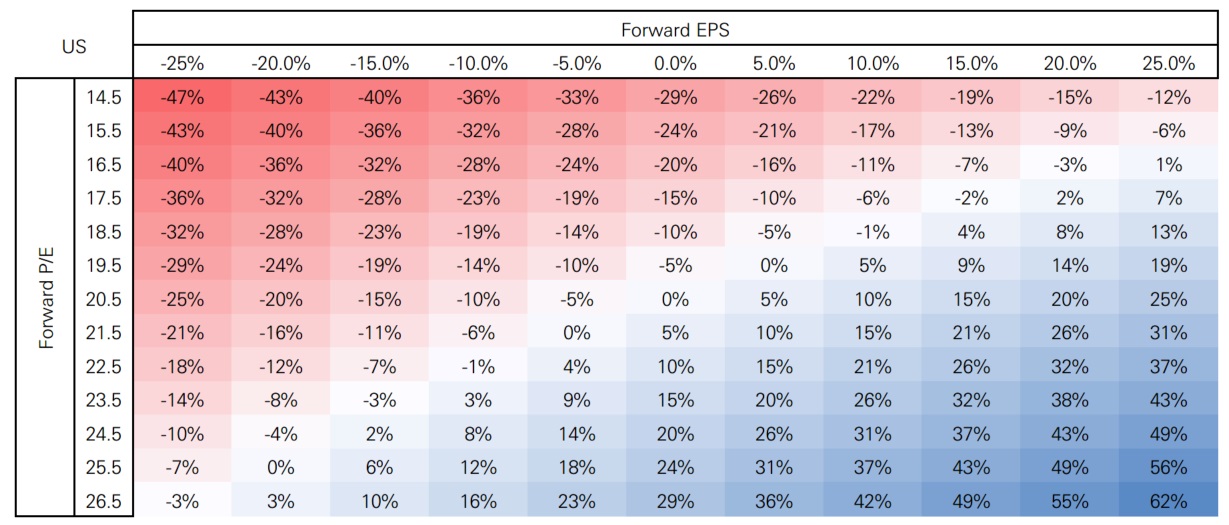Select the 26.5 Forward P/E row header

(104, 500)
